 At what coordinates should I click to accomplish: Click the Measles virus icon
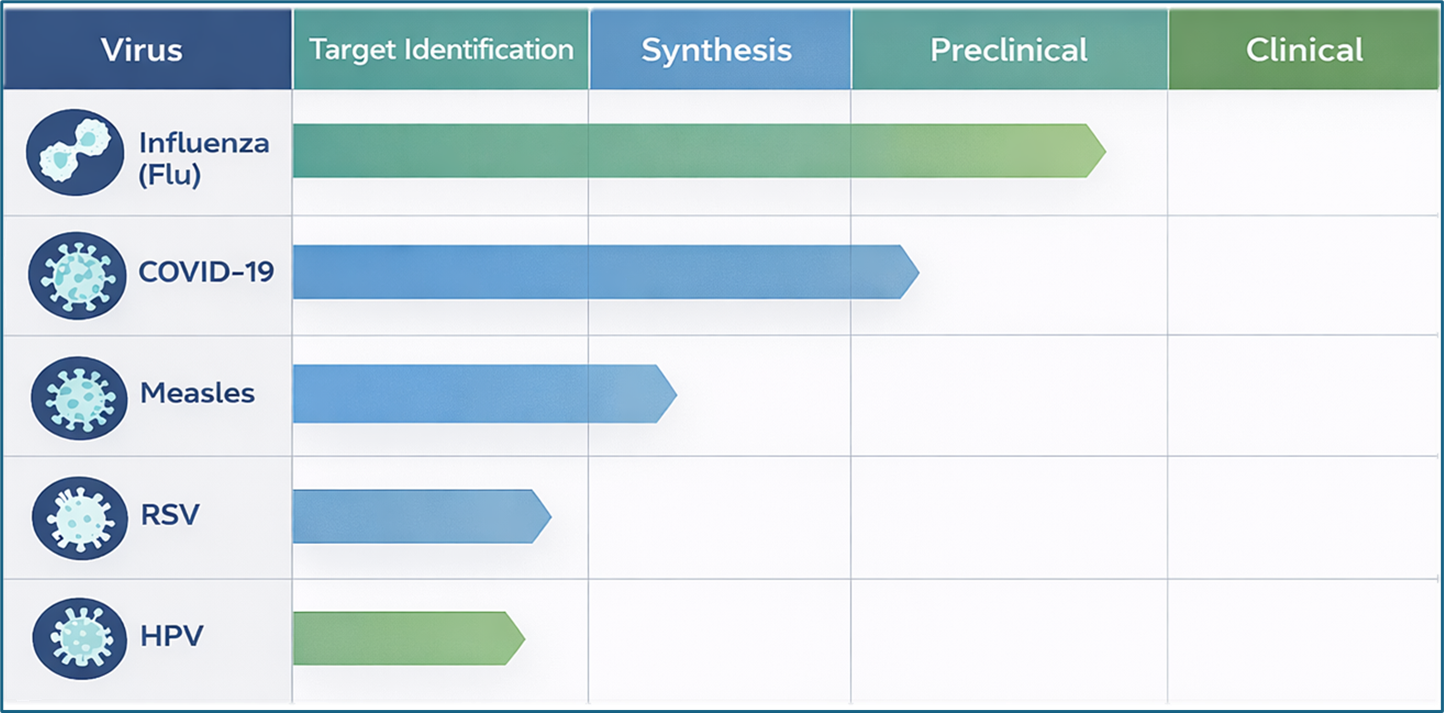pos(79,396)
